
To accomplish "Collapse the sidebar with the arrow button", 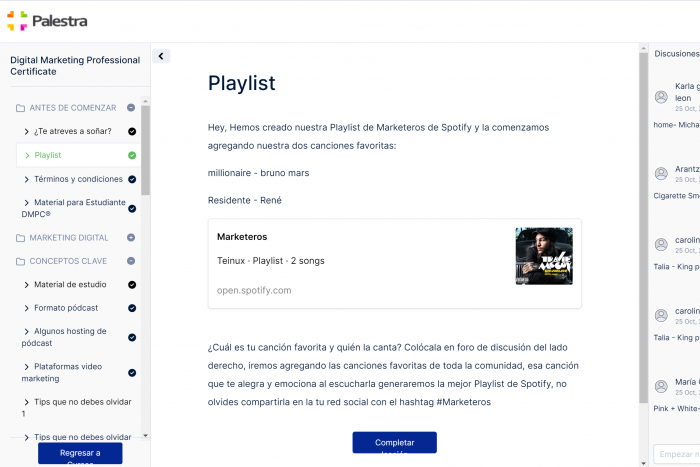I will pyautogui.click(x=162, y=57).
